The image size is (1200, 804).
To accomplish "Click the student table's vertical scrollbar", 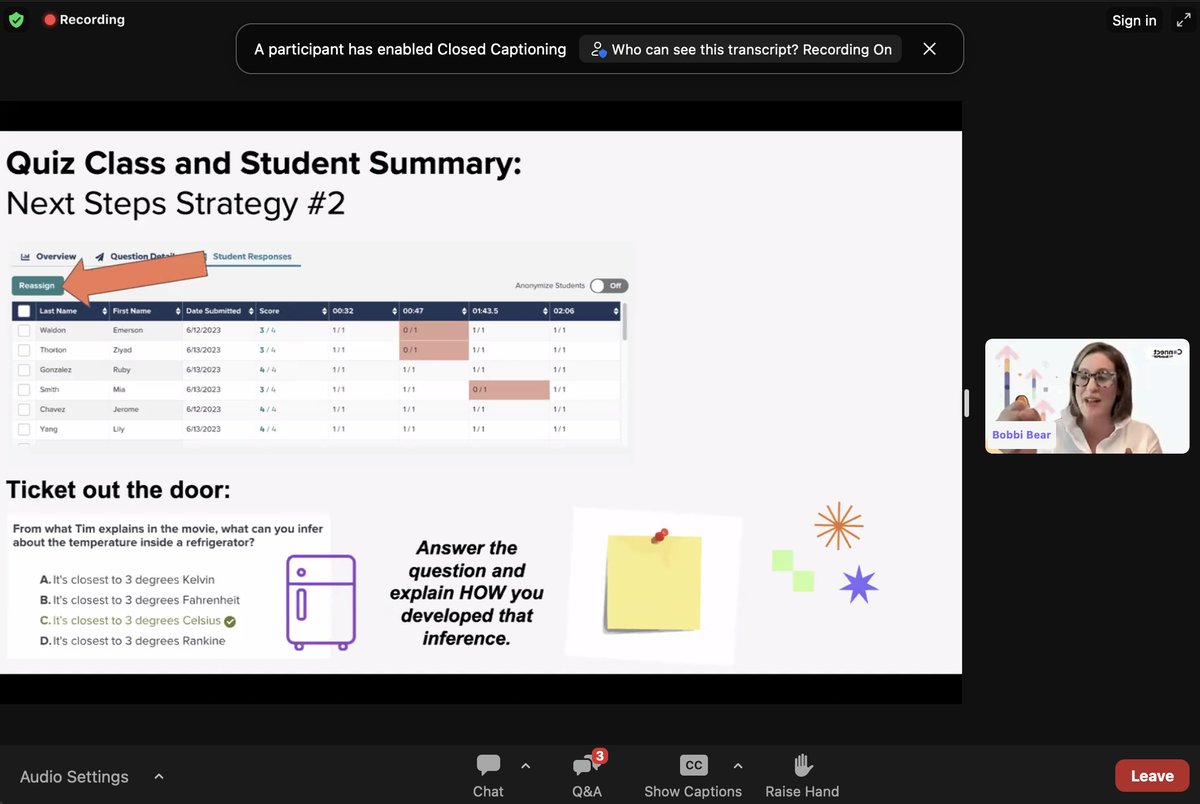I will [626, 322].
